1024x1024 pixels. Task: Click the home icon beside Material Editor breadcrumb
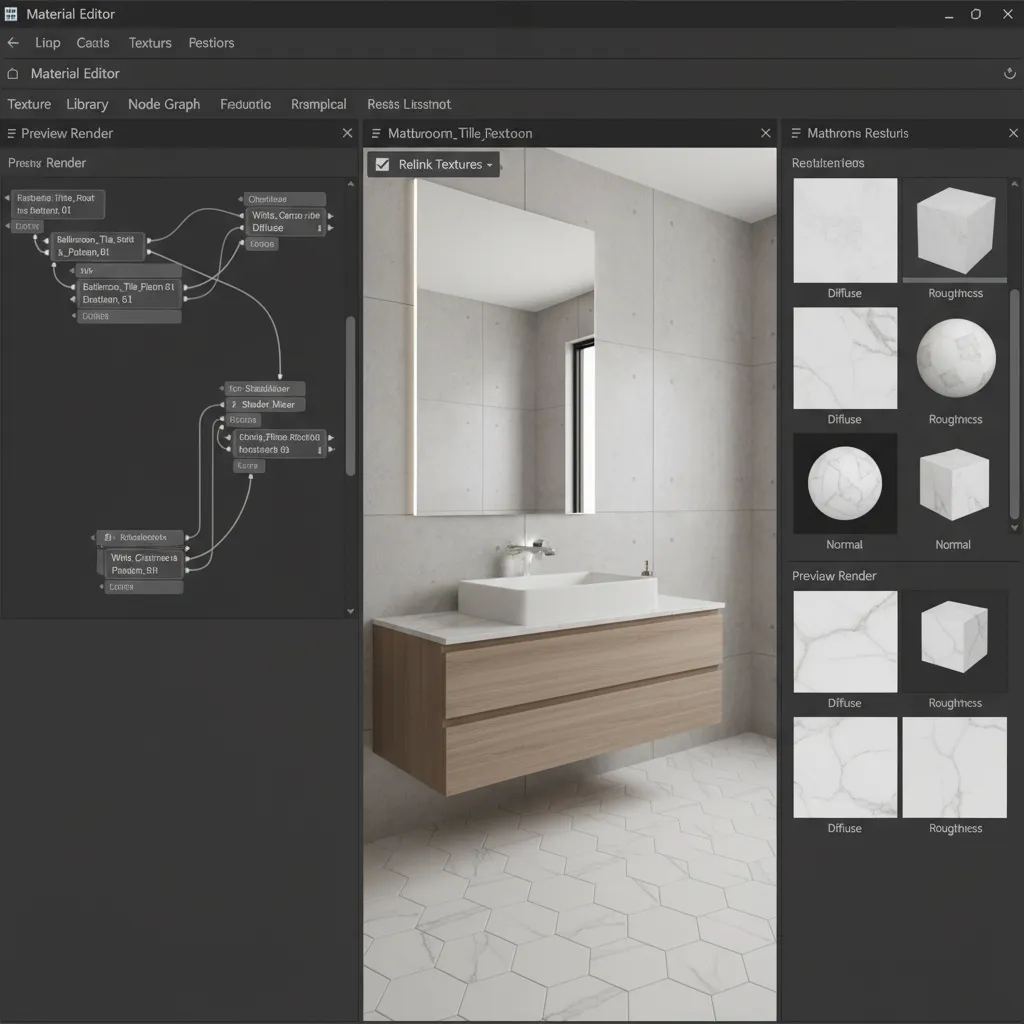[x=11, y=73]
